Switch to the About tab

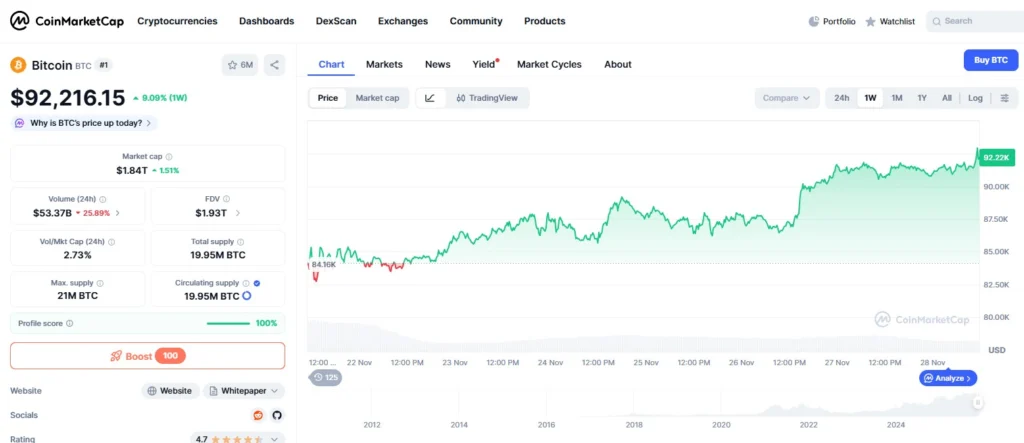pos(618,64)
